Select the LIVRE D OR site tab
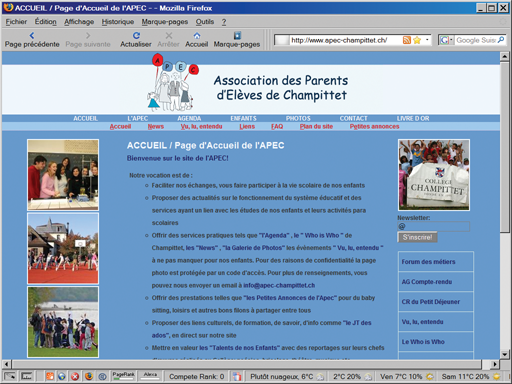Screen dimensions: 512x384 413,118
